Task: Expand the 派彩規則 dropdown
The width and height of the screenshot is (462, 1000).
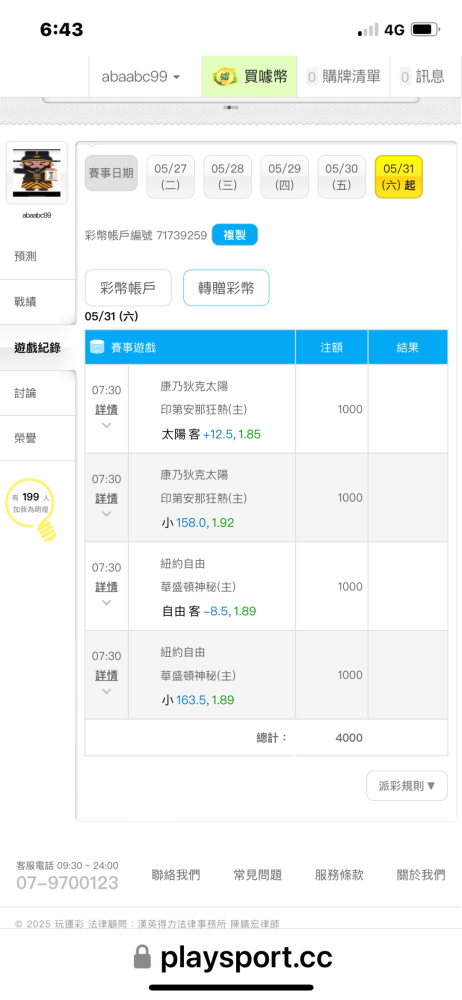Action: (407, 786)
